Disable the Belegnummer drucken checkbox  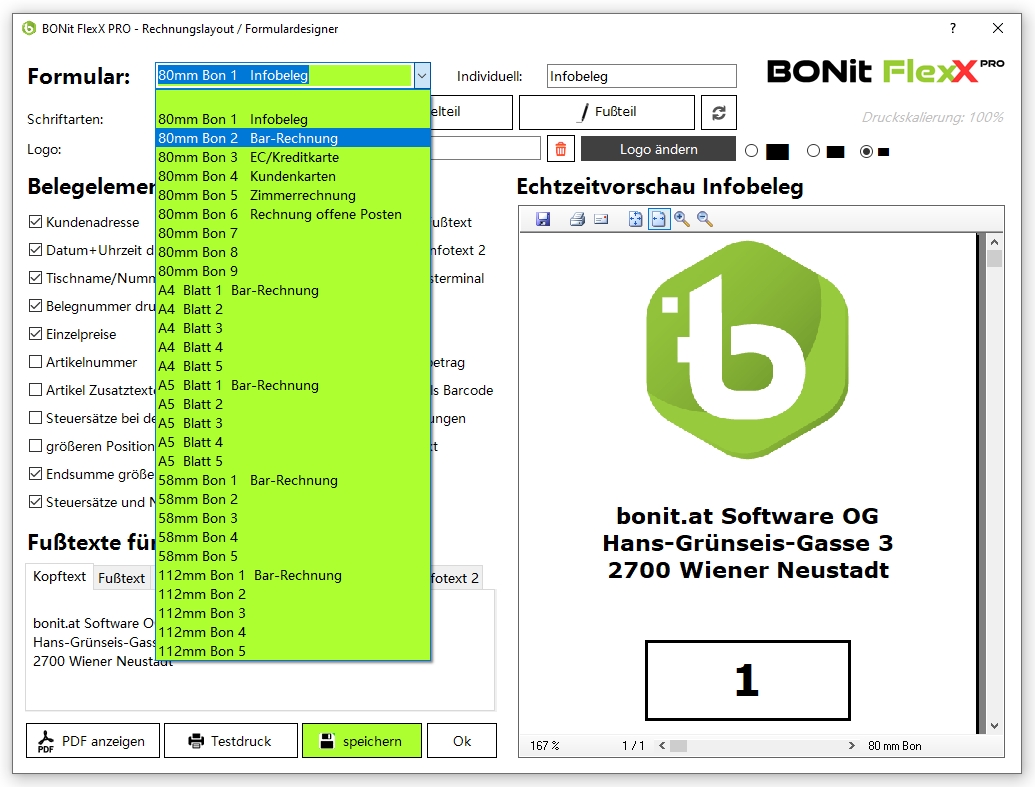(36, 306)
